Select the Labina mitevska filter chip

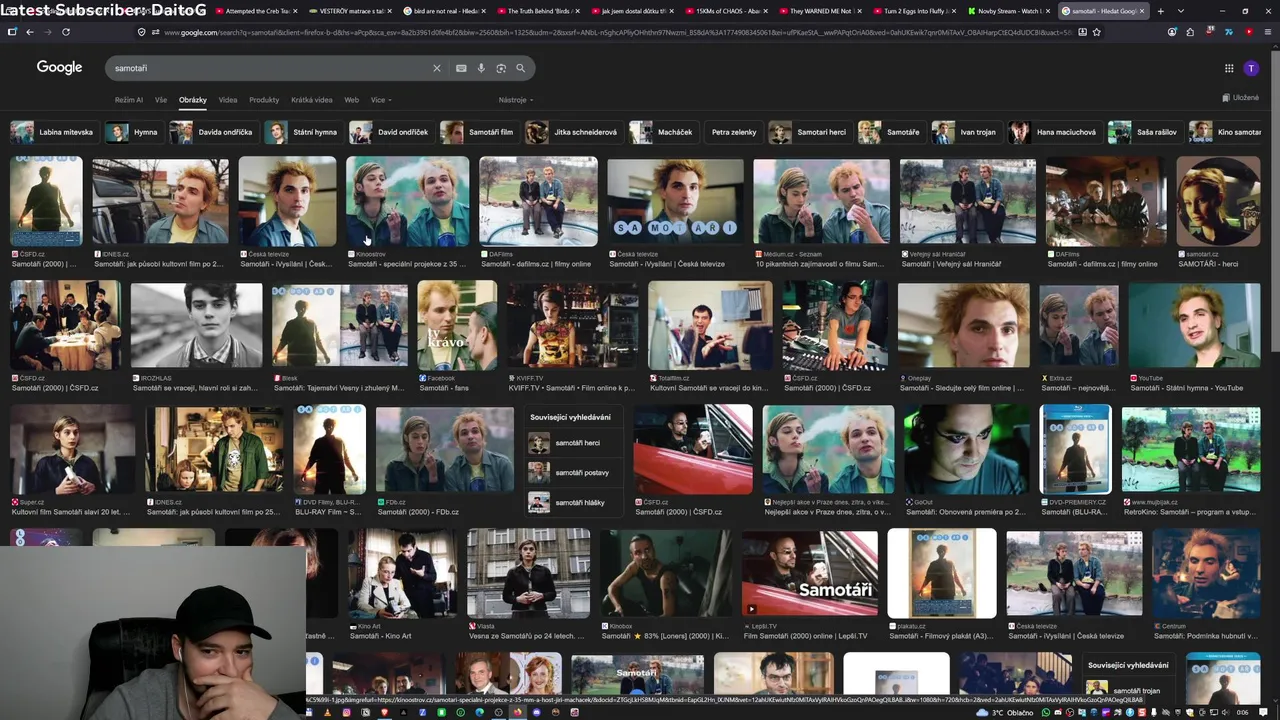tap(54, 132)
